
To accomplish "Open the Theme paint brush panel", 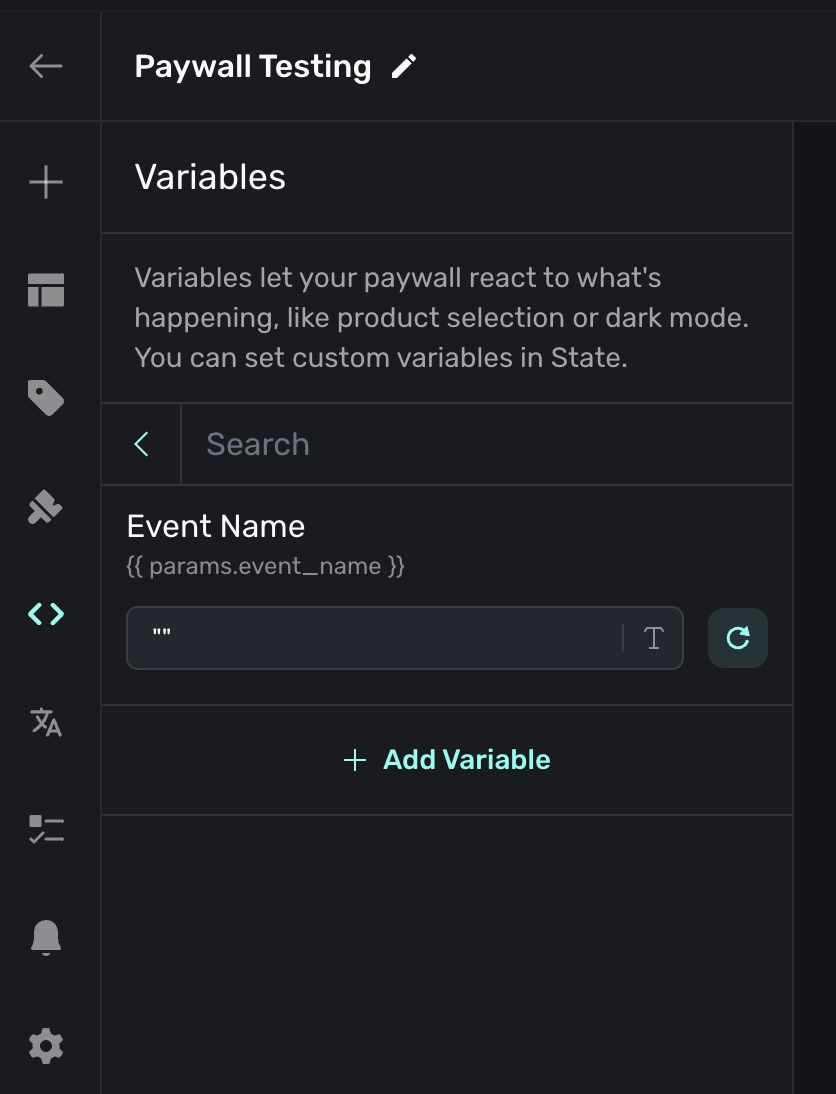I will point(46,508).
